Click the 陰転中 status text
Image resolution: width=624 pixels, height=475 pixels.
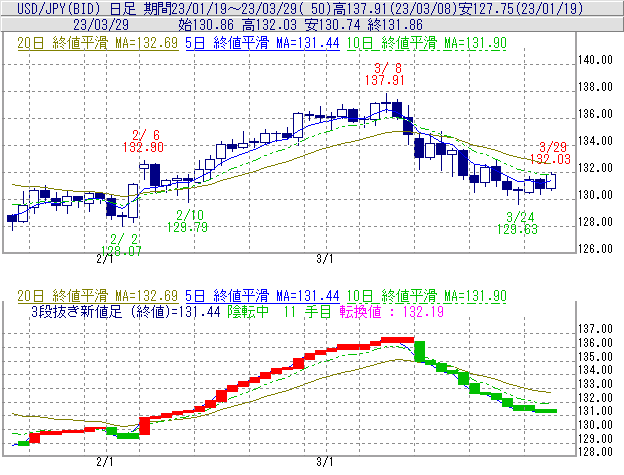pos(248,312)
